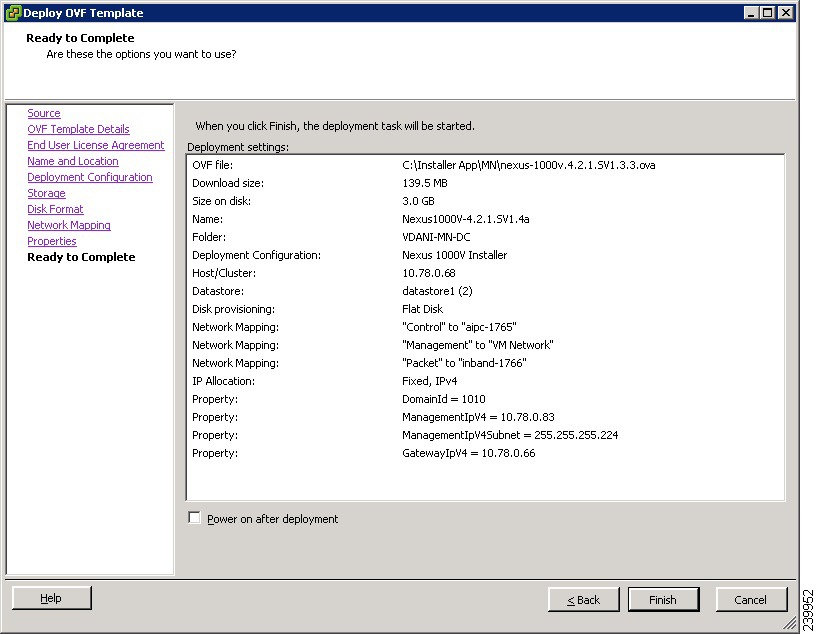Close the Deploy OVF Template window
The image size is (816, 634).
point(785,12)
